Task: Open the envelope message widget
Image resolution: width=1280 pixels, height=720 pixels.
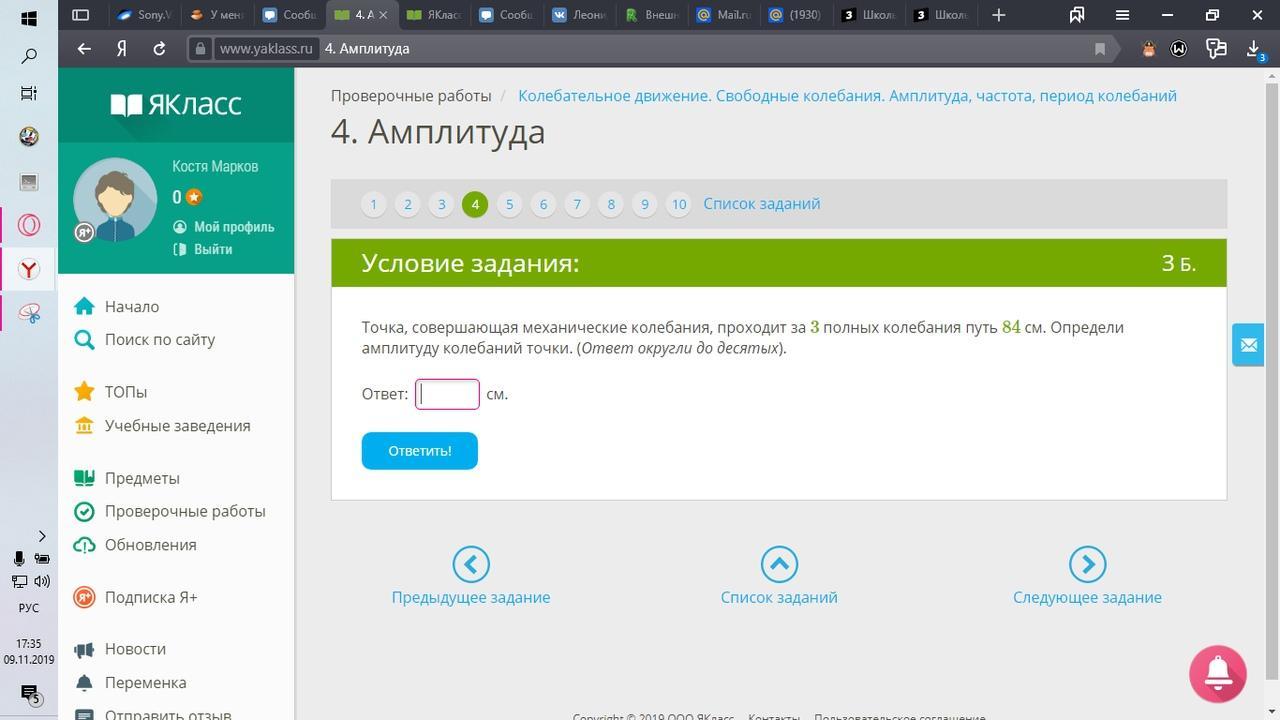Action: pyautogui.click(x=1248, y=345)
